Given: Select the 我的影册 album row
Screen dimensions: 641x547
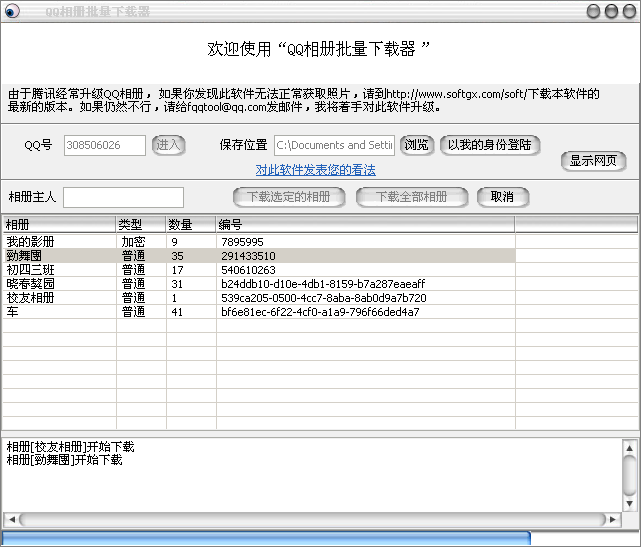Looking at the screenshot, I should click(259, 242).
